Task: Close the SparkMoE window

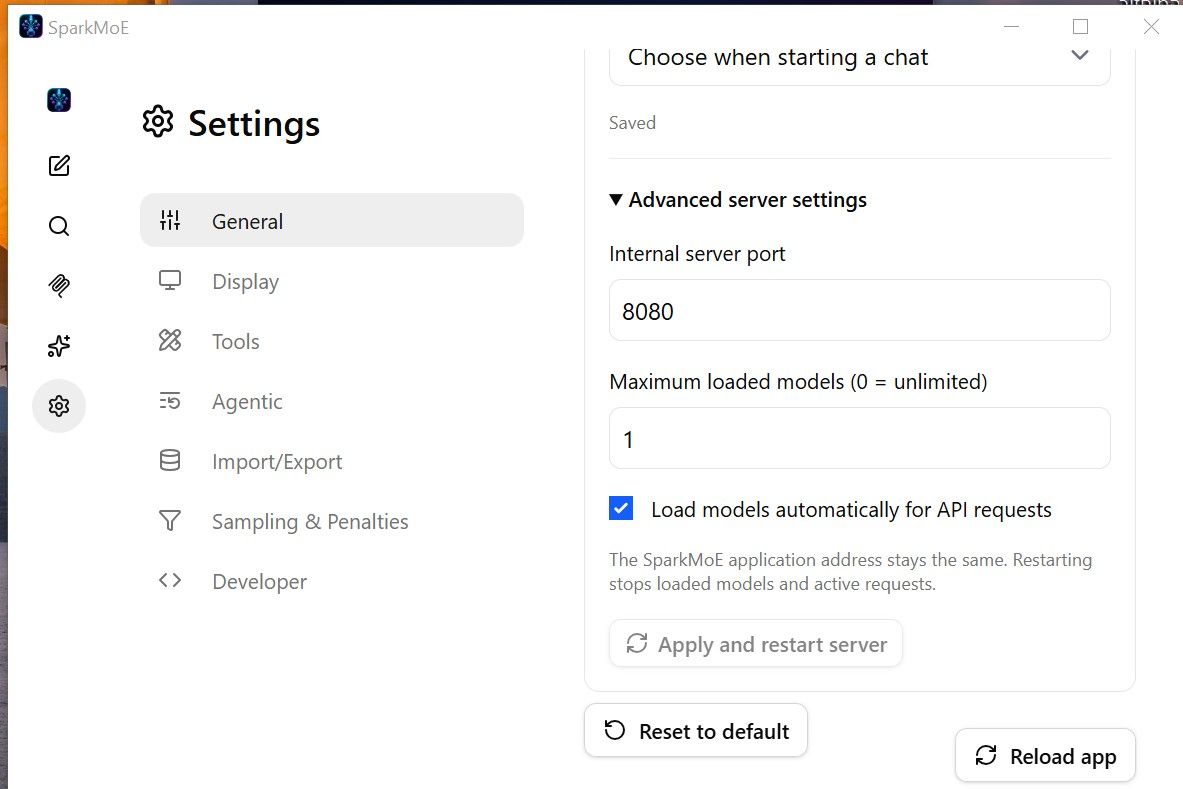Action: click(1151, 26)
